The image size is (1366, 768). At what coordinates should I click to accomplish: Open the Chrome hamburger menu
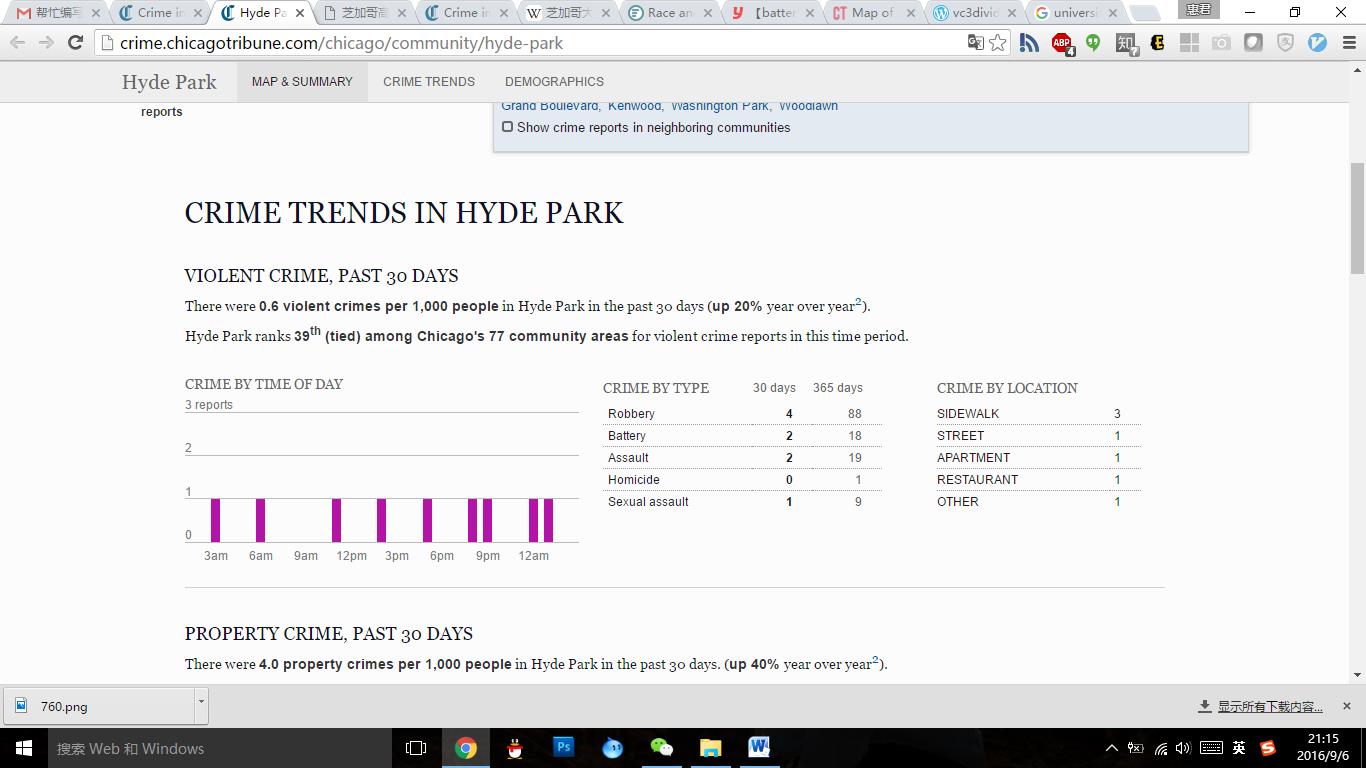1349,43
